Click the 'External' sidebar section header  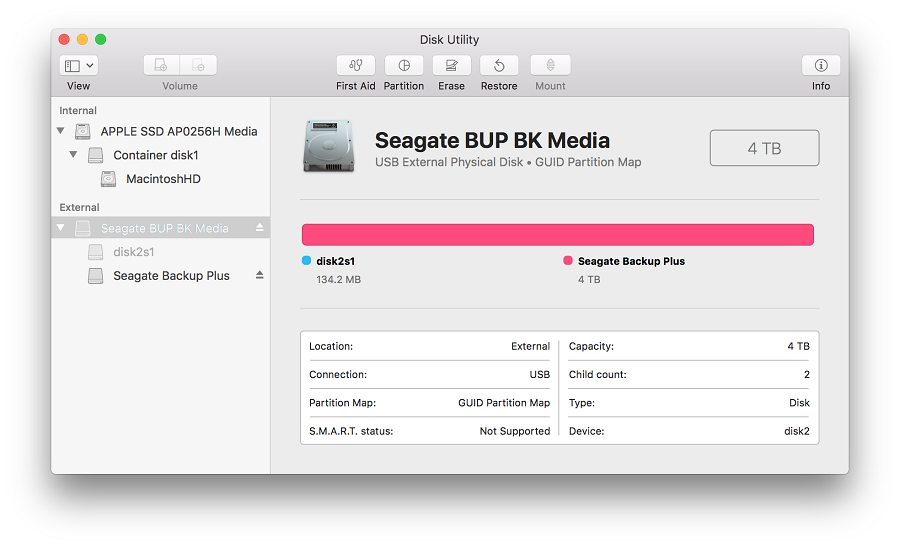coord(79,207)
